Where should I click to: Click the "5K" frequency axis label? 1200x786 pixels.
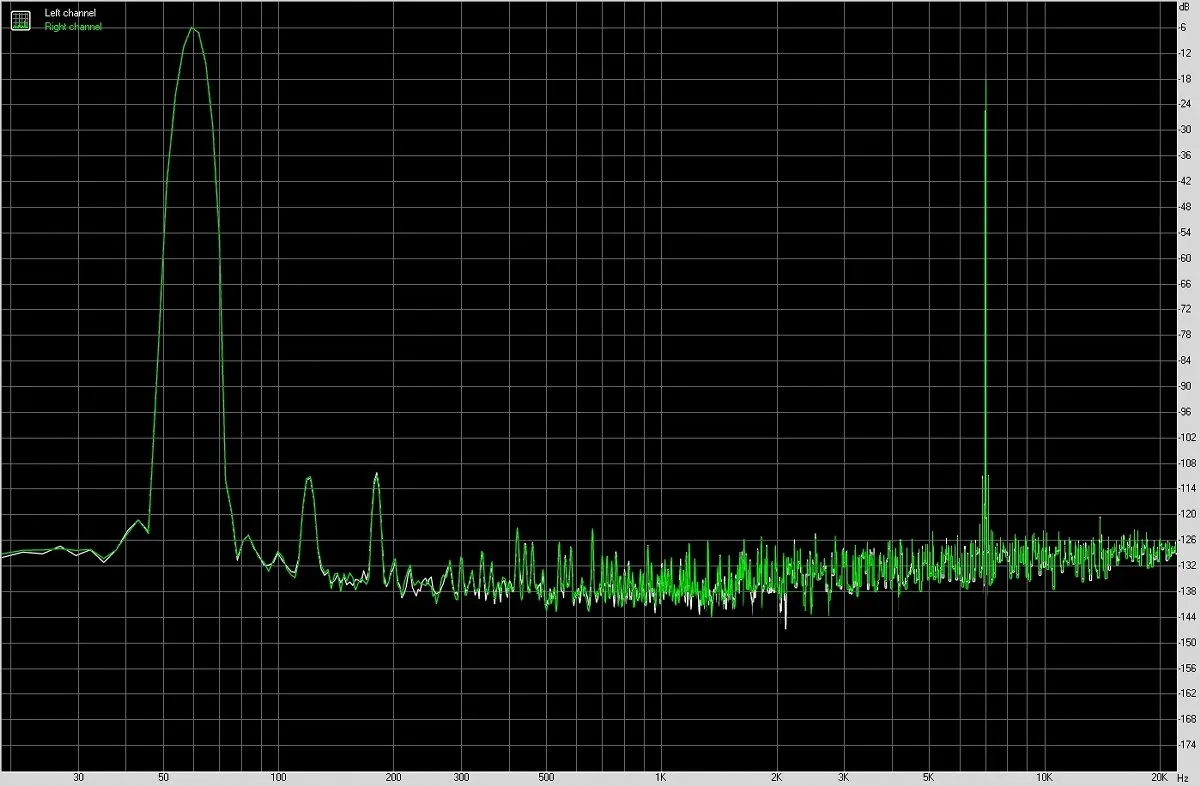tap(929, 777)
